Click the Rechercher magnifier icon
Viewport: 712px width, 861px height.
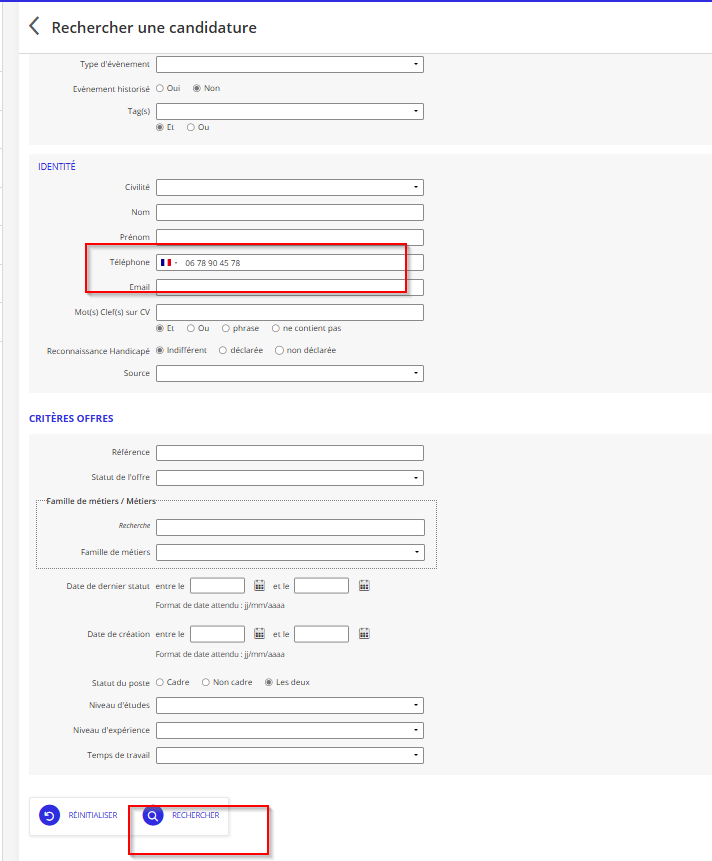[153, 816]
